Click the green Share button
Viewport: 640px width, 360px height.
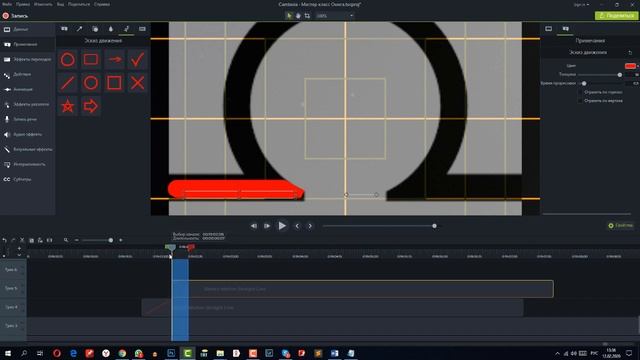(616, 16)
